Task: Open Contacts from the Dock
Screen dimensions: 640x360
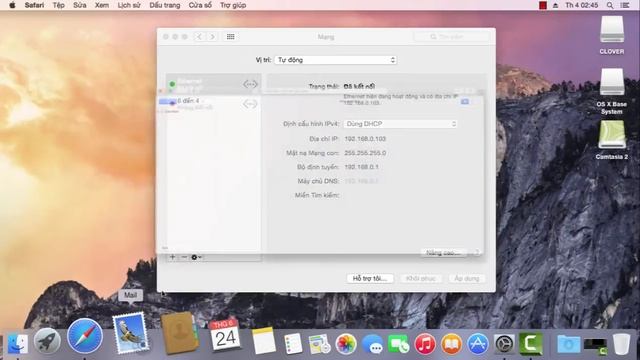Action: [180, 333]
